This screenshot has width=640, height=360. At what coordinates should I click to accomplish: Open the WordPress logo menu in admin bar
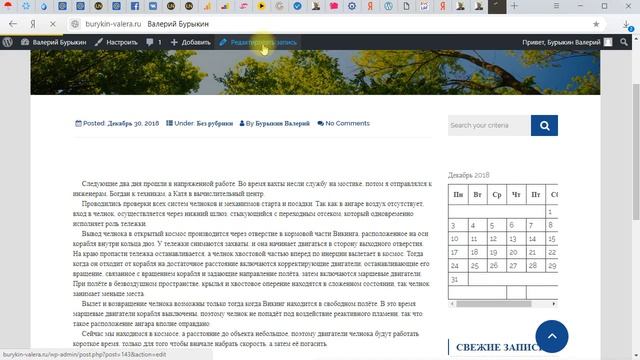[7, 42]
